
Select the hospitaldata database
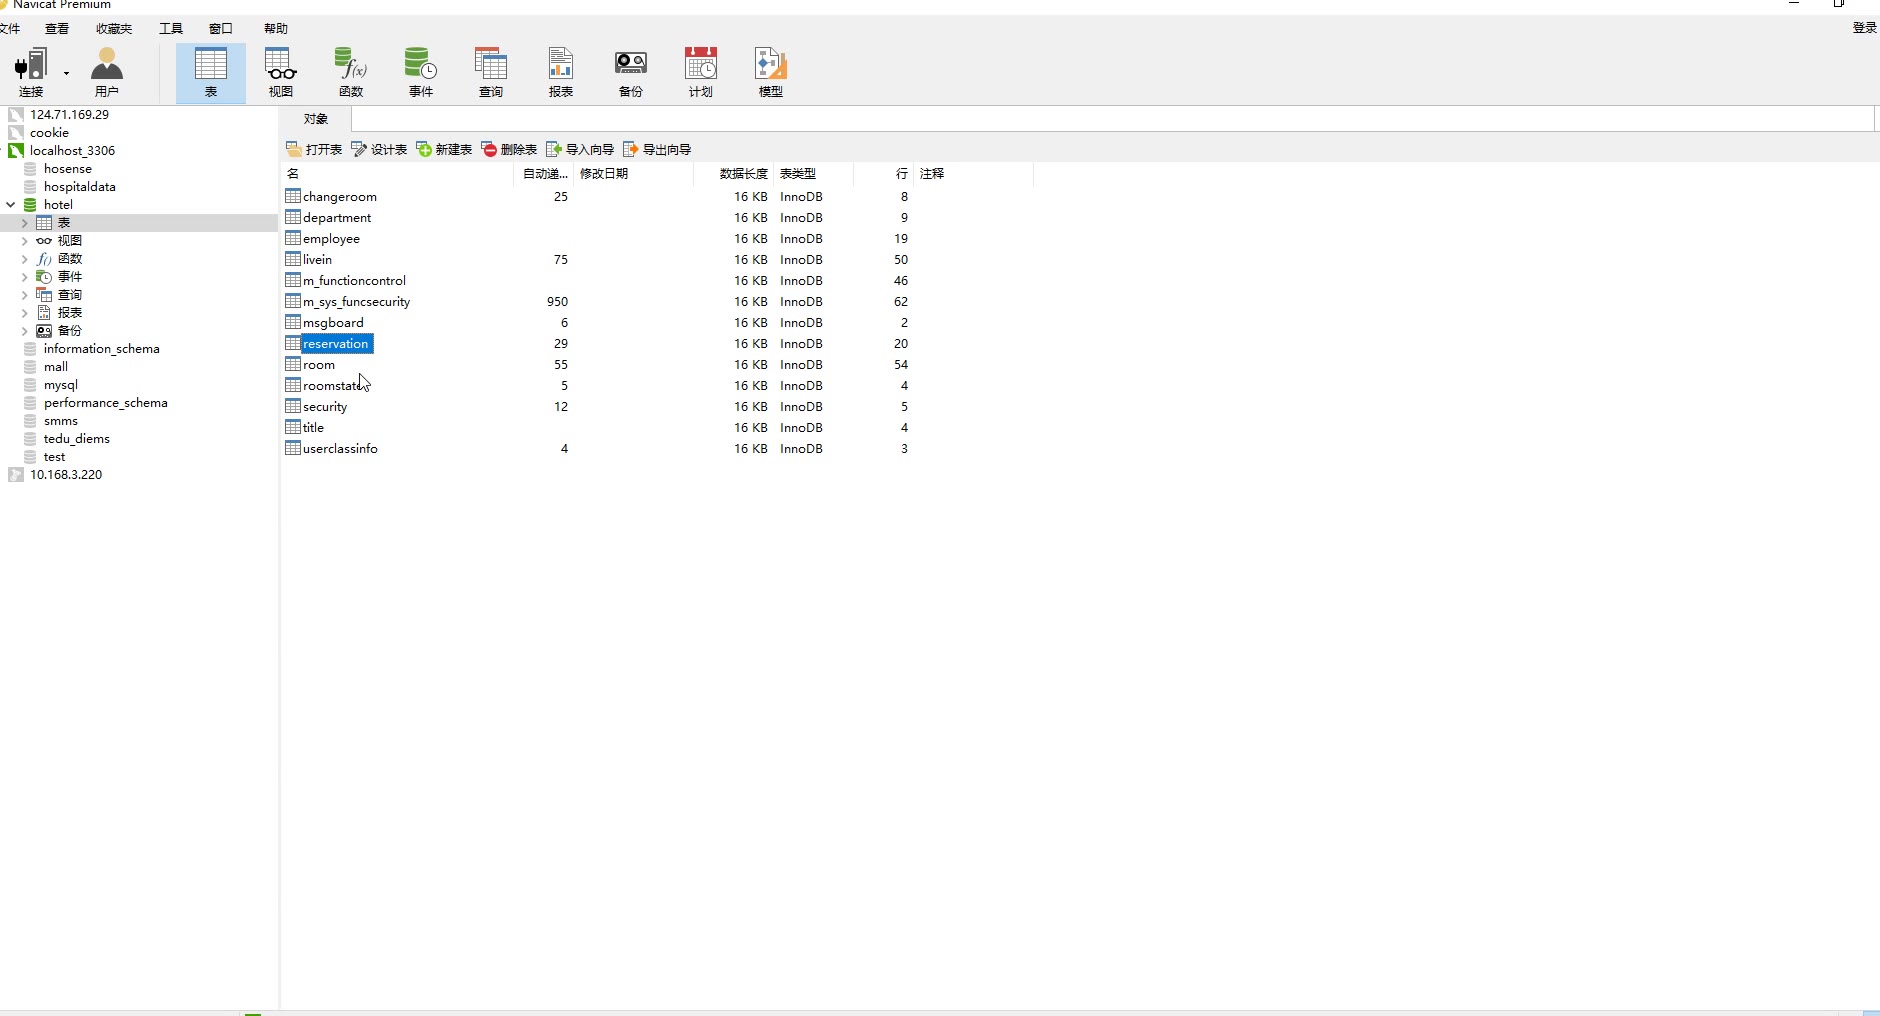[79, 186]
